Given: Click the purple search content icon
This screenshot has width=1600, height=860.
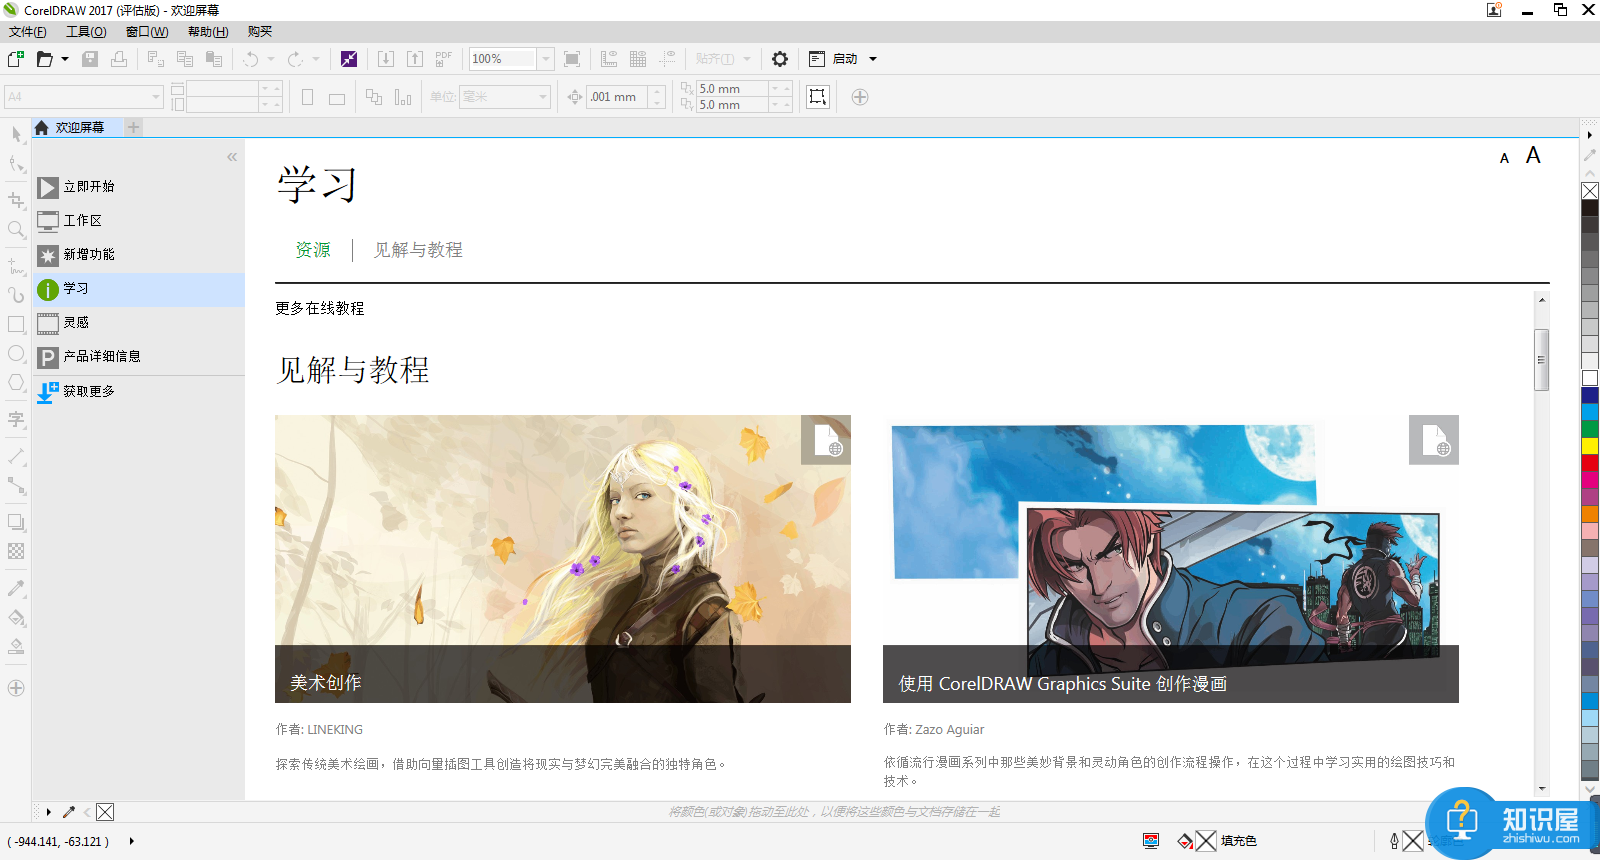Looking at the screenshot, I should pyautogui.click(x=349, y=59).
